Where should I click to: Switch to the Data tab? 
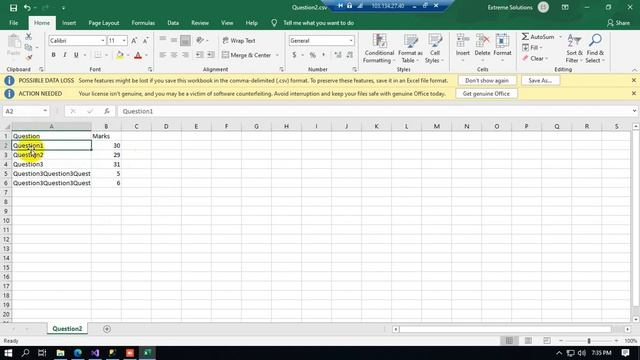tap(173, 23)
